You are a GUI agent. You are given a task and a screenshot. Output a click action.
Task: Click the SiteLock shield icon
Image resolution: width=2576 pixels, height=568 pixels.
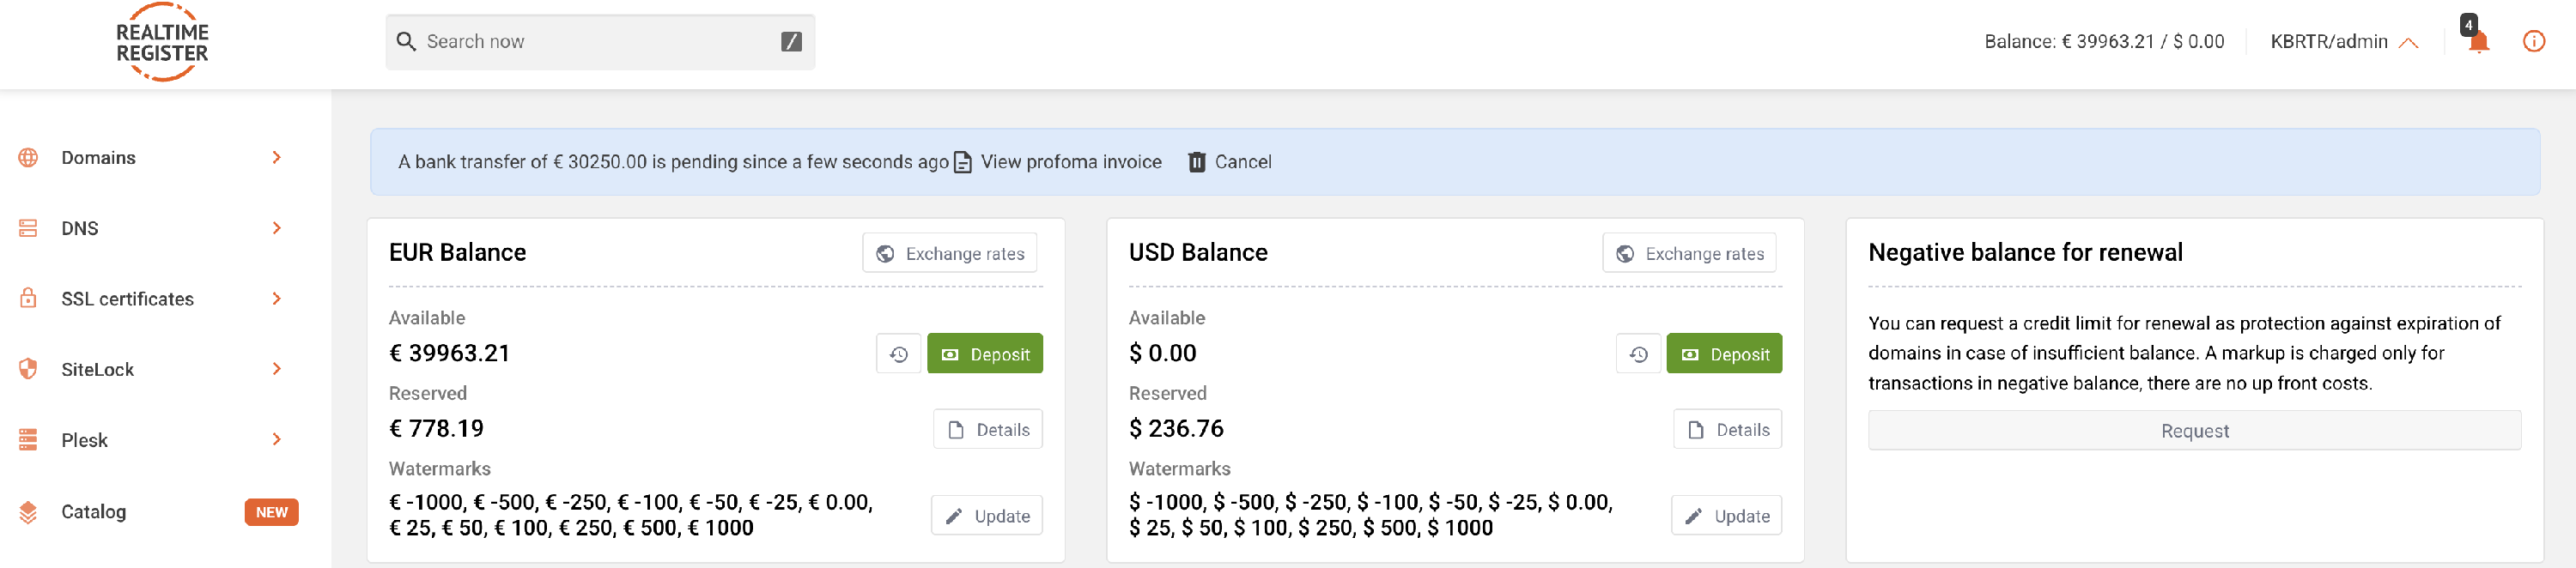(28, 369)
